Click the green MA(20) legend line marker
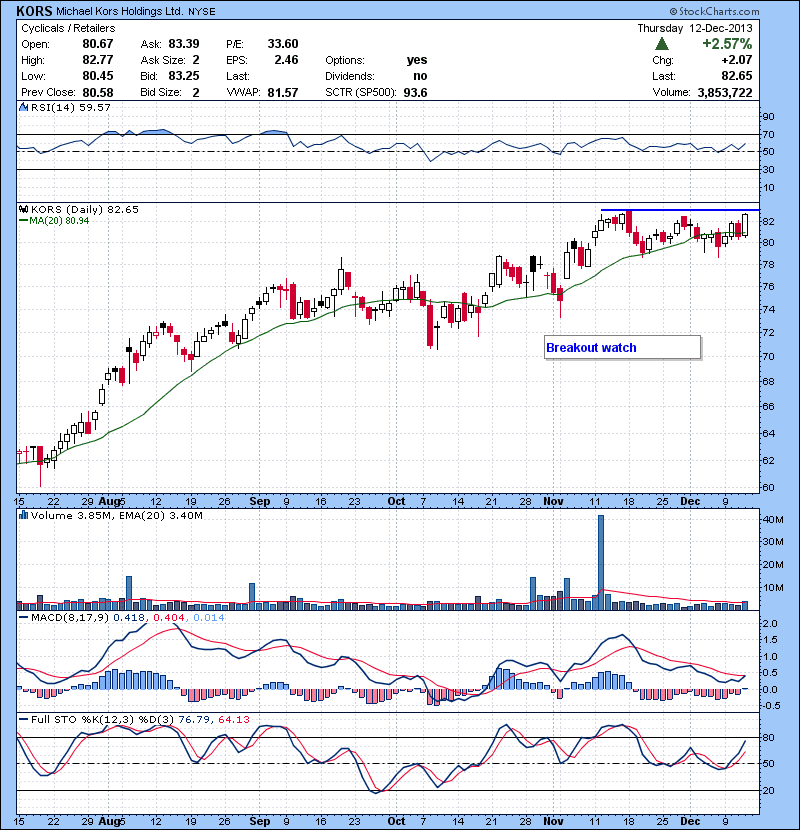 pos(23,221)
